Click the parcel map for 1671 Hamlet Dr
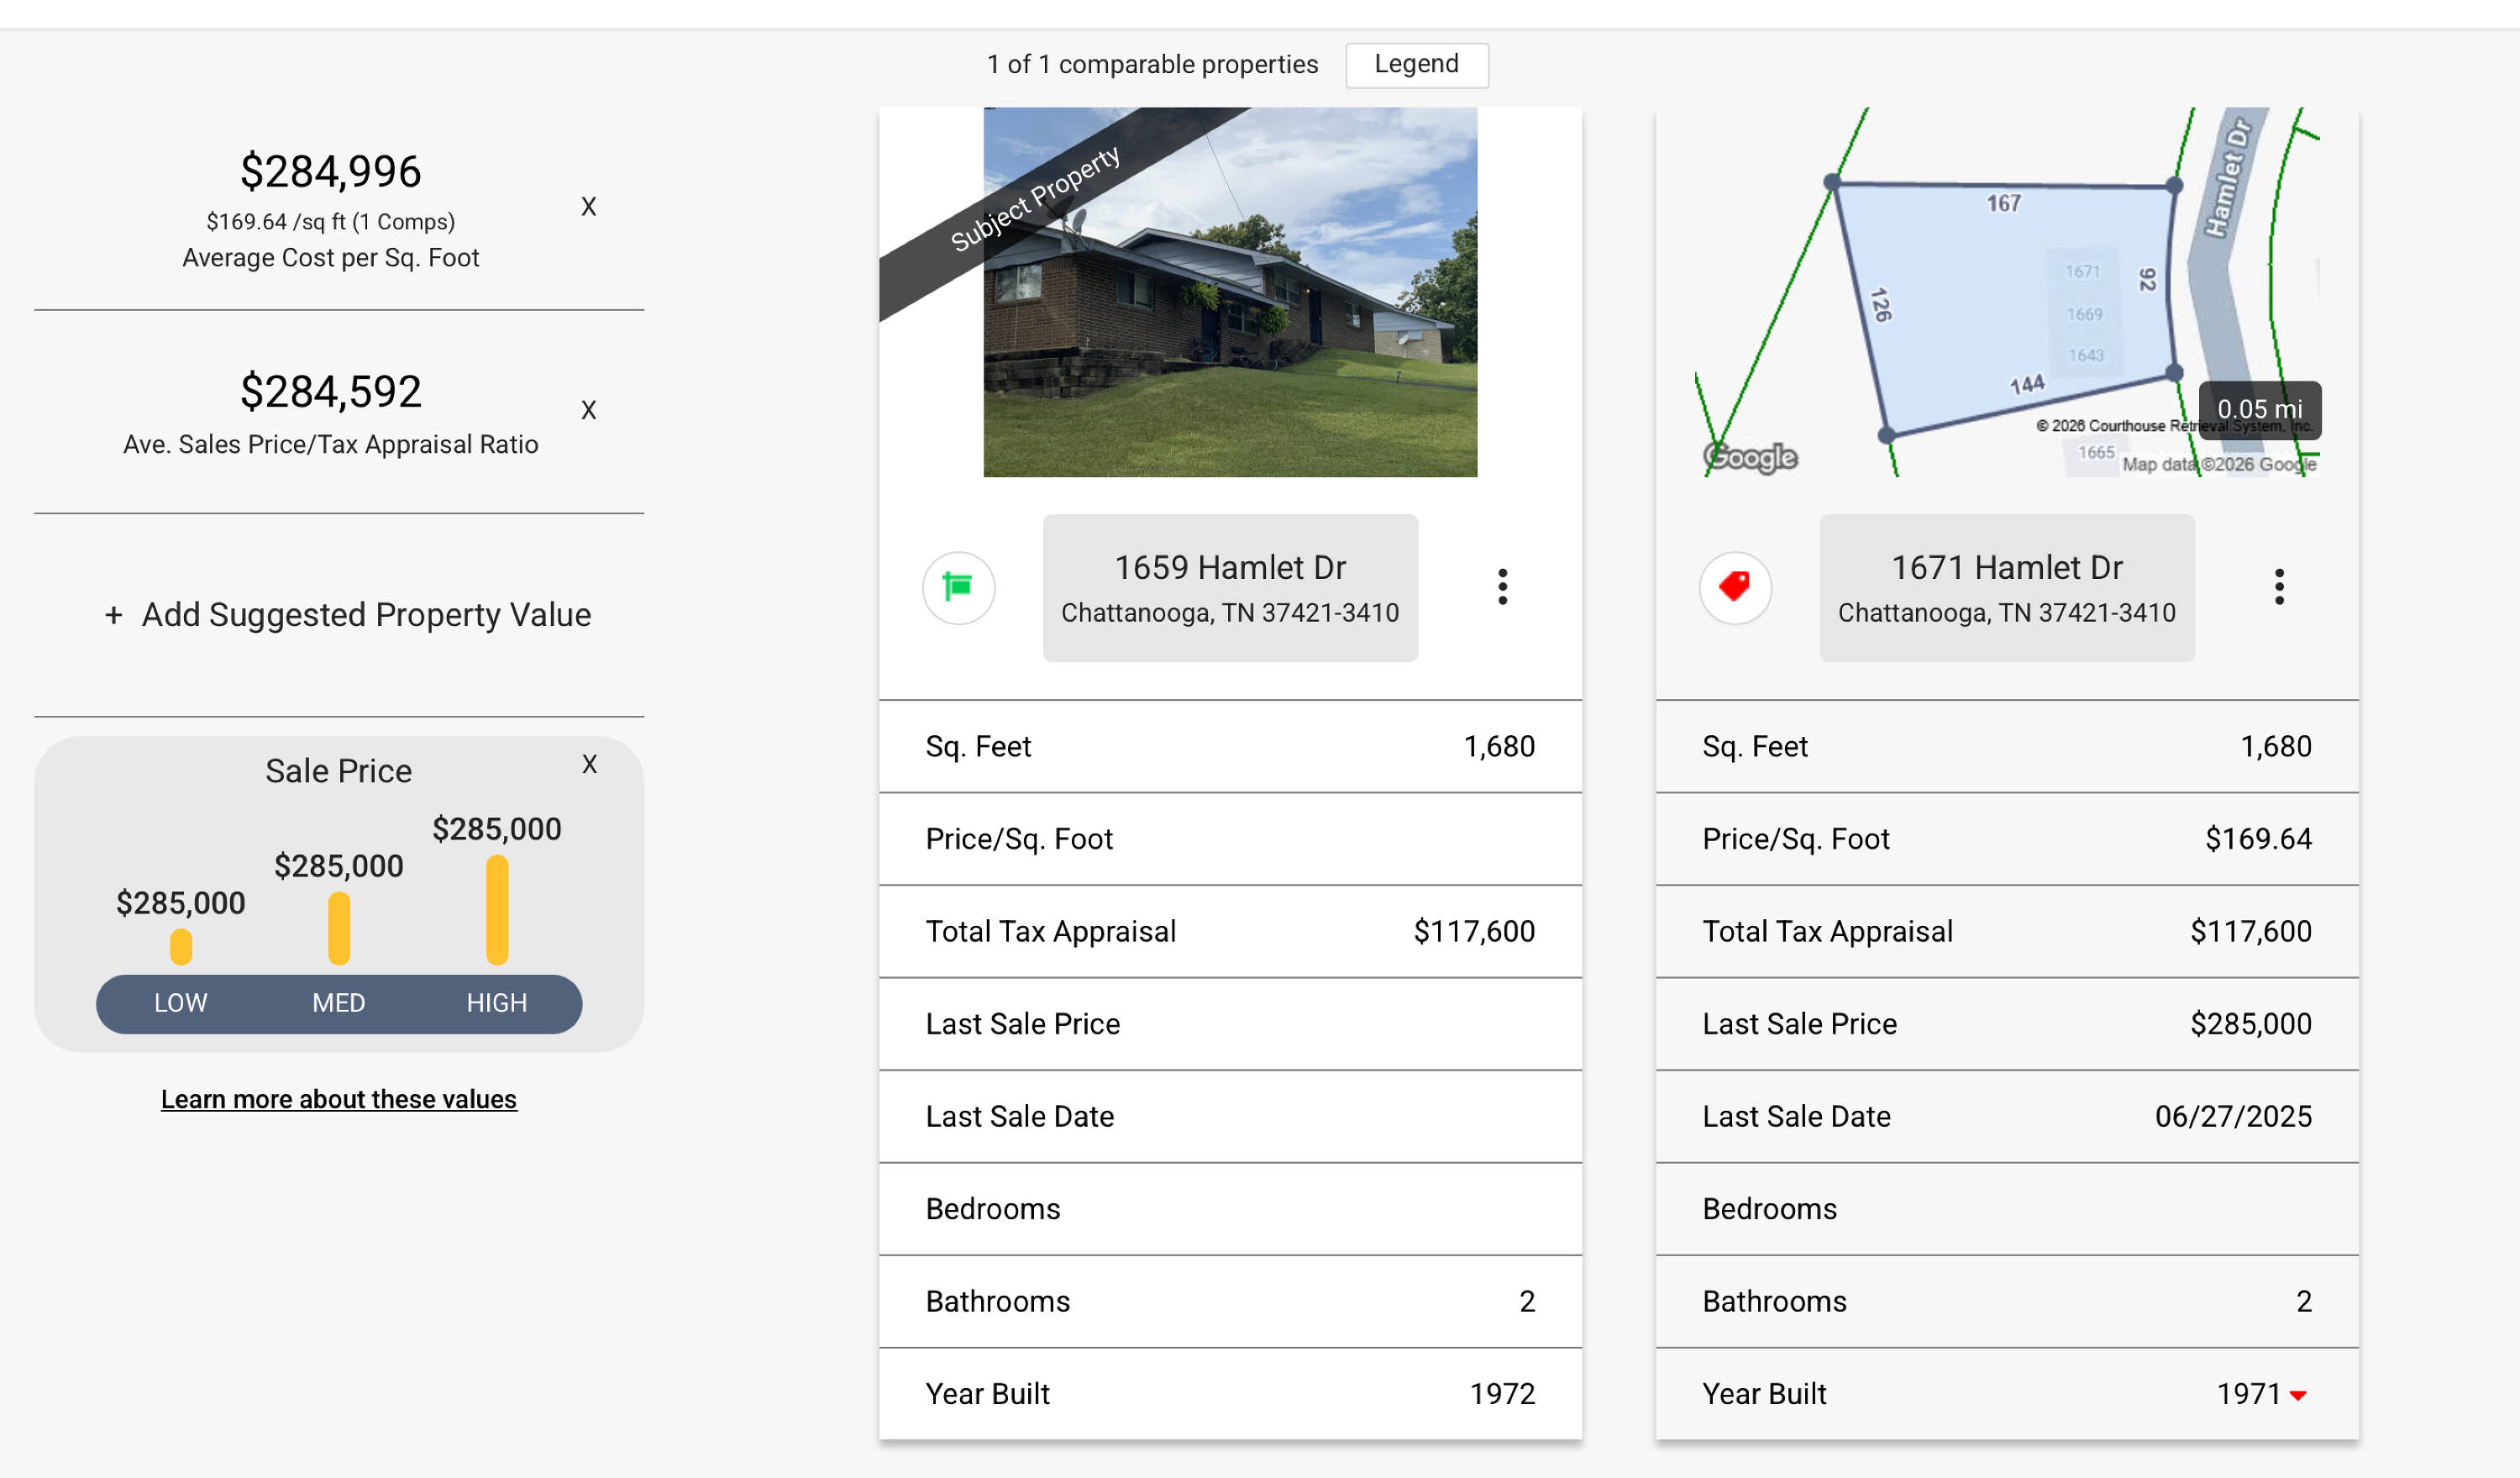The height and width of the screenshot is (1478, 2520). coord(2000,300)
